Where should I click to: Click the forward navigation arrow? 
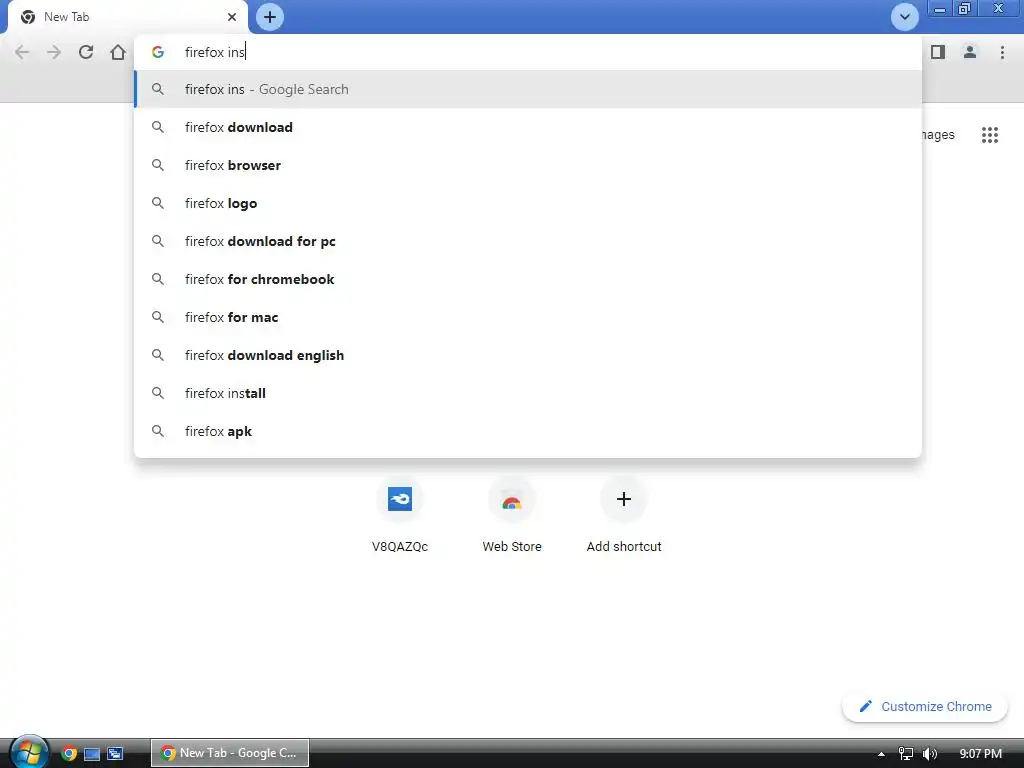click(54, 52)
